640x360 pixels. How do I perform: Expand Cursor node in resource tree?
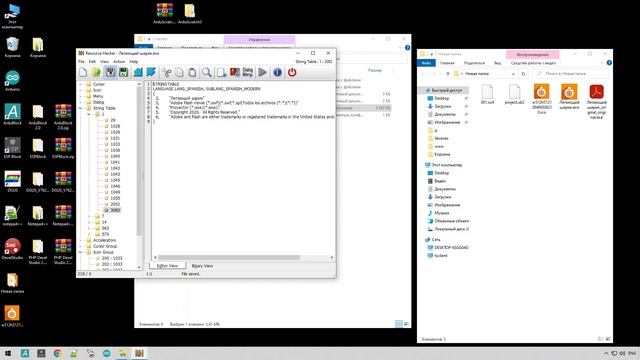click(81, 84)
